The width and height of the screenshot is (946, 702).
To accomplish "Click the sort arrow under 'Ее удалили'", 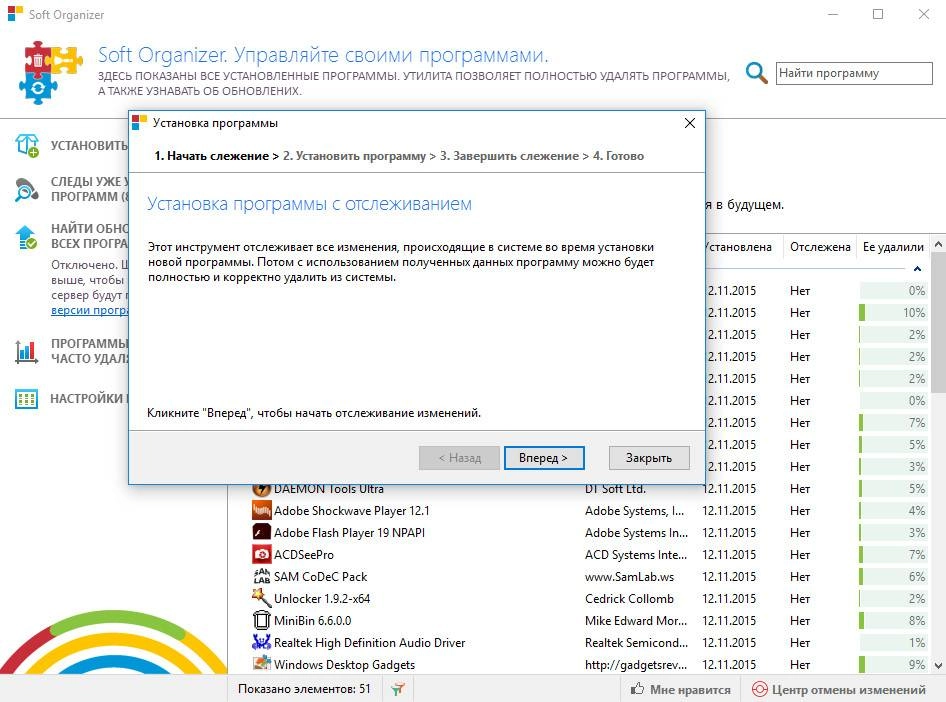I will tap(917, 268).
